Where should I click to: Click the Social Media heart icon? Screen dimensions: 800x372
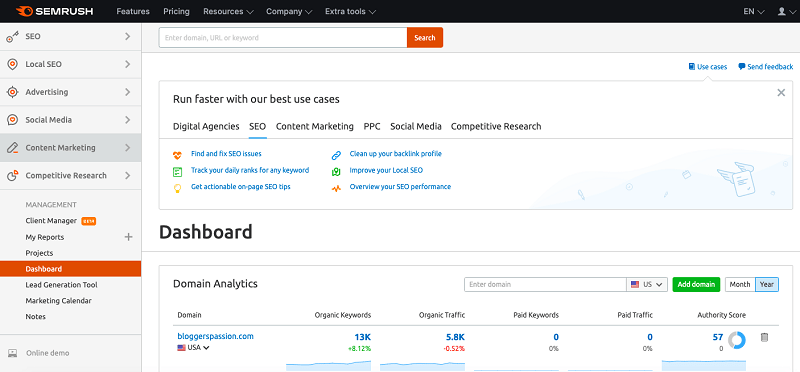12,120
